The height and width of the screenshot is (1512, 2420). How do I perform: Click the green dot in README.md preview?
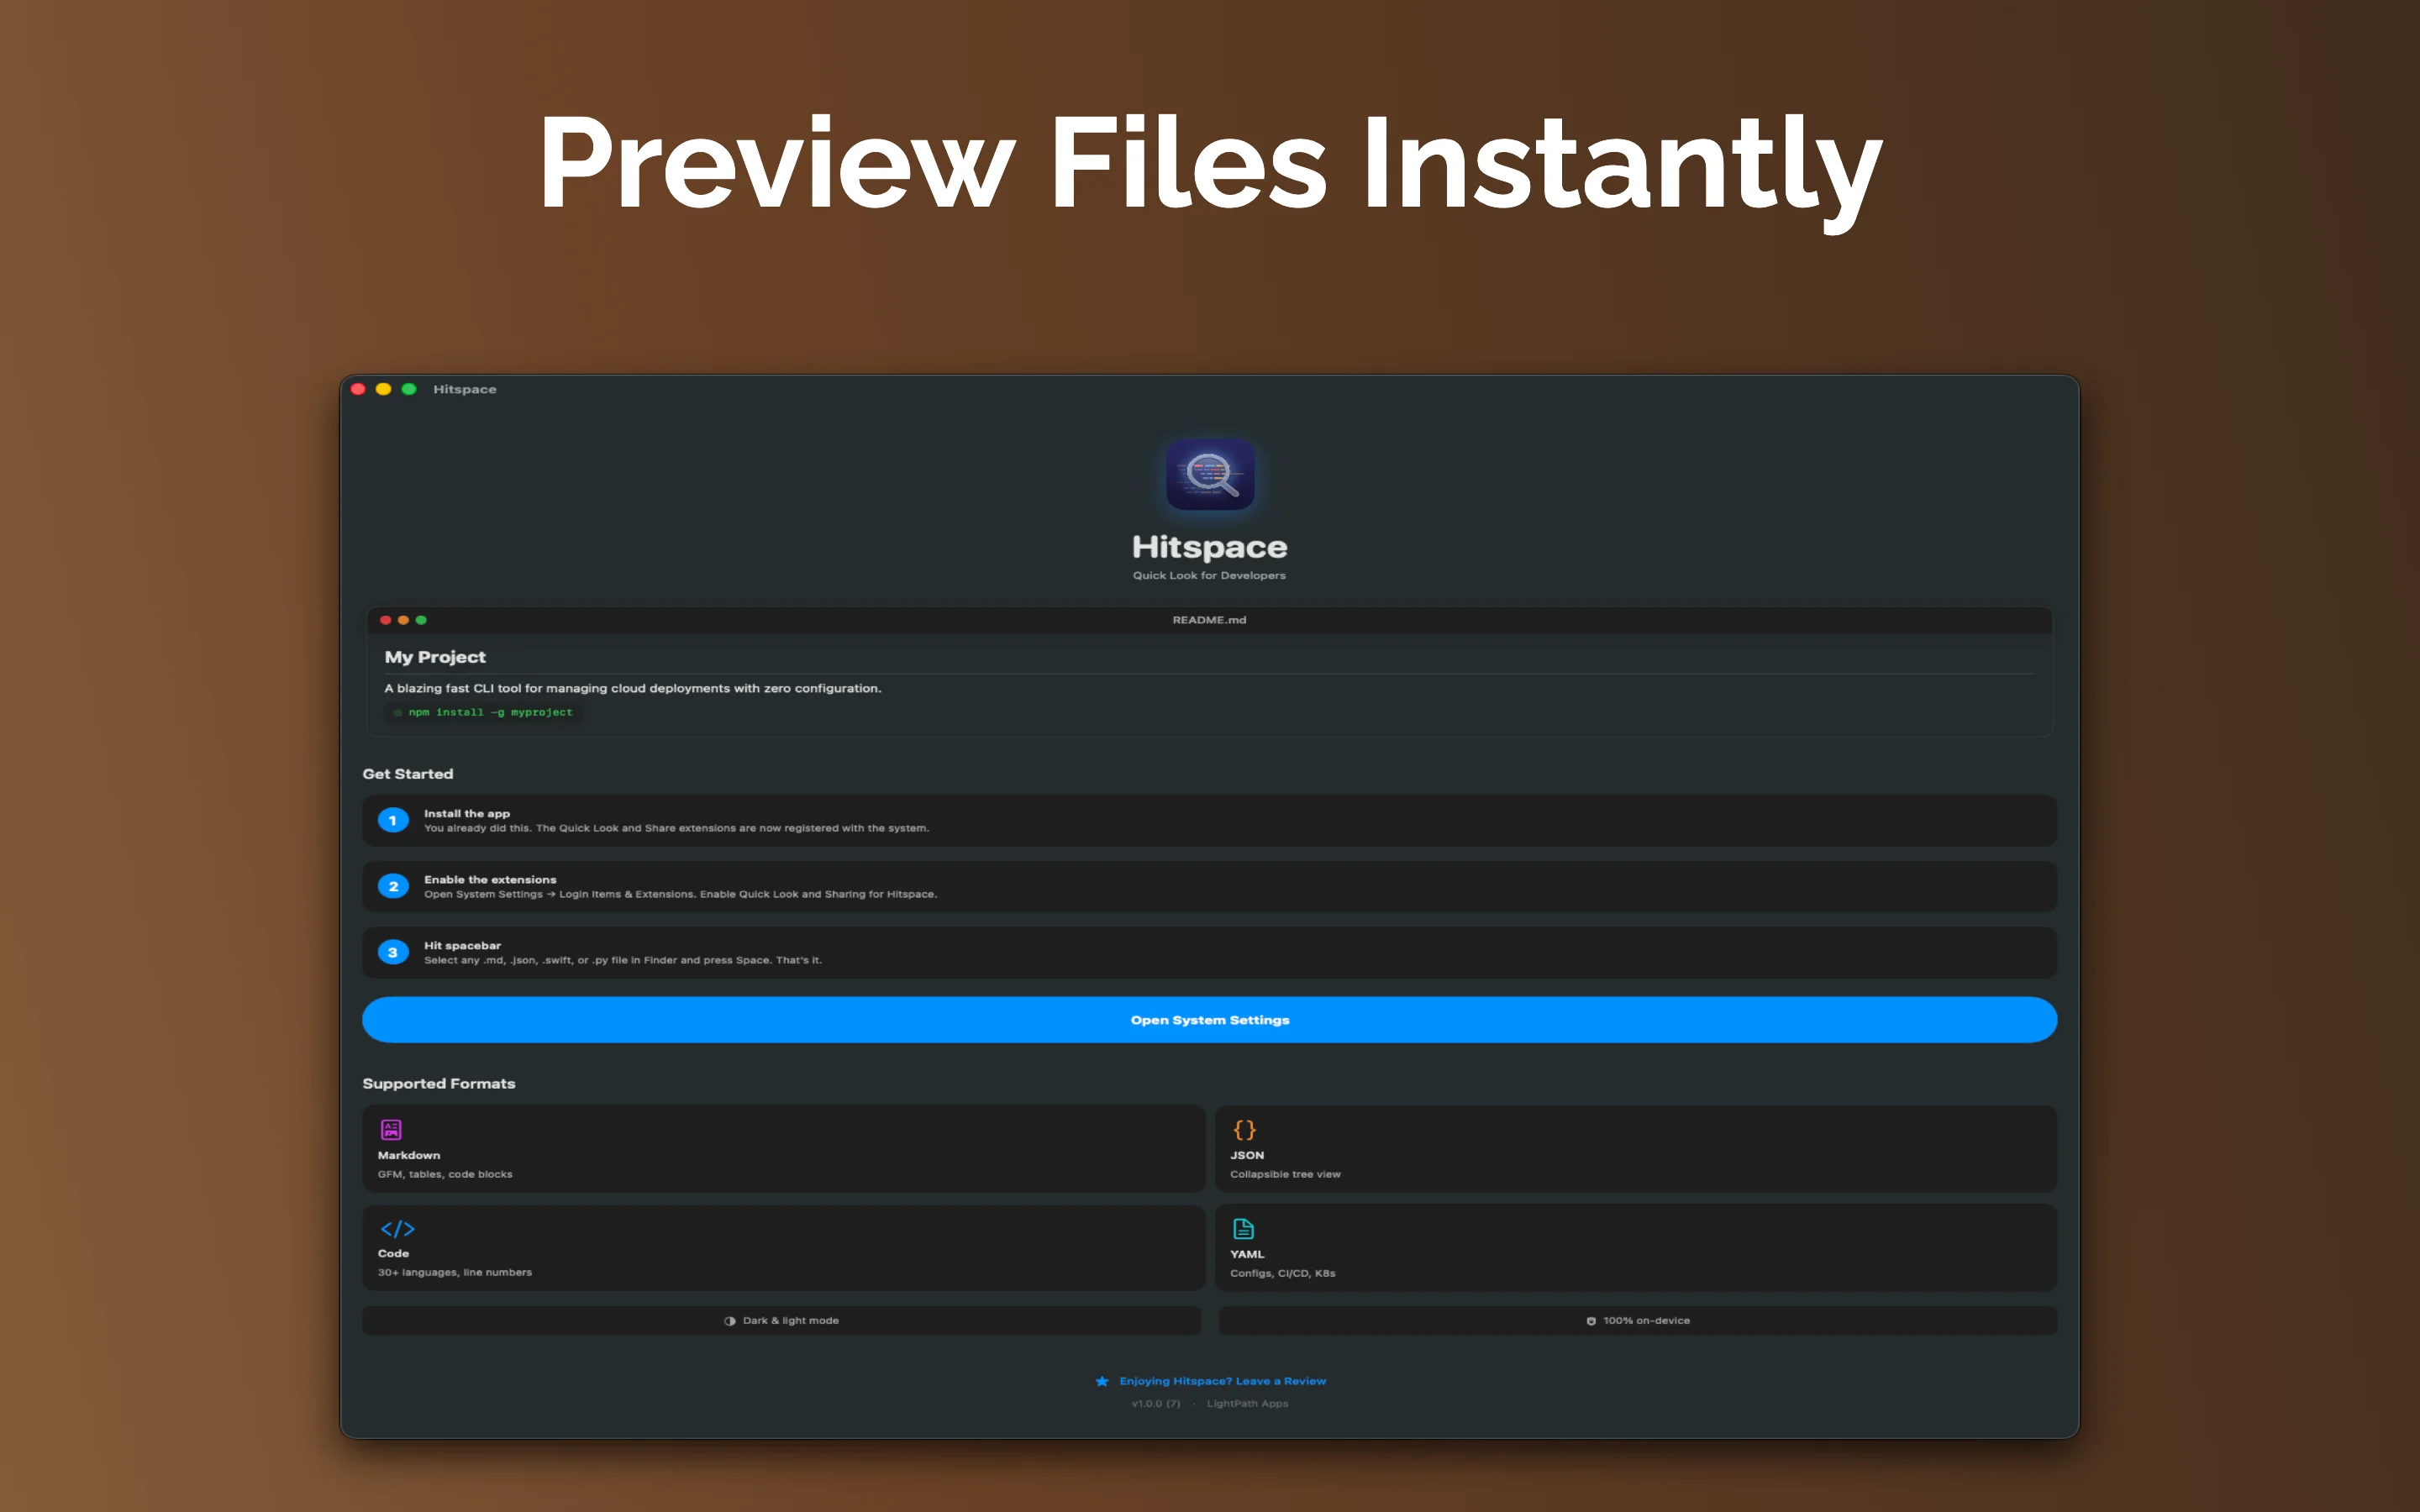click(421, 620)
